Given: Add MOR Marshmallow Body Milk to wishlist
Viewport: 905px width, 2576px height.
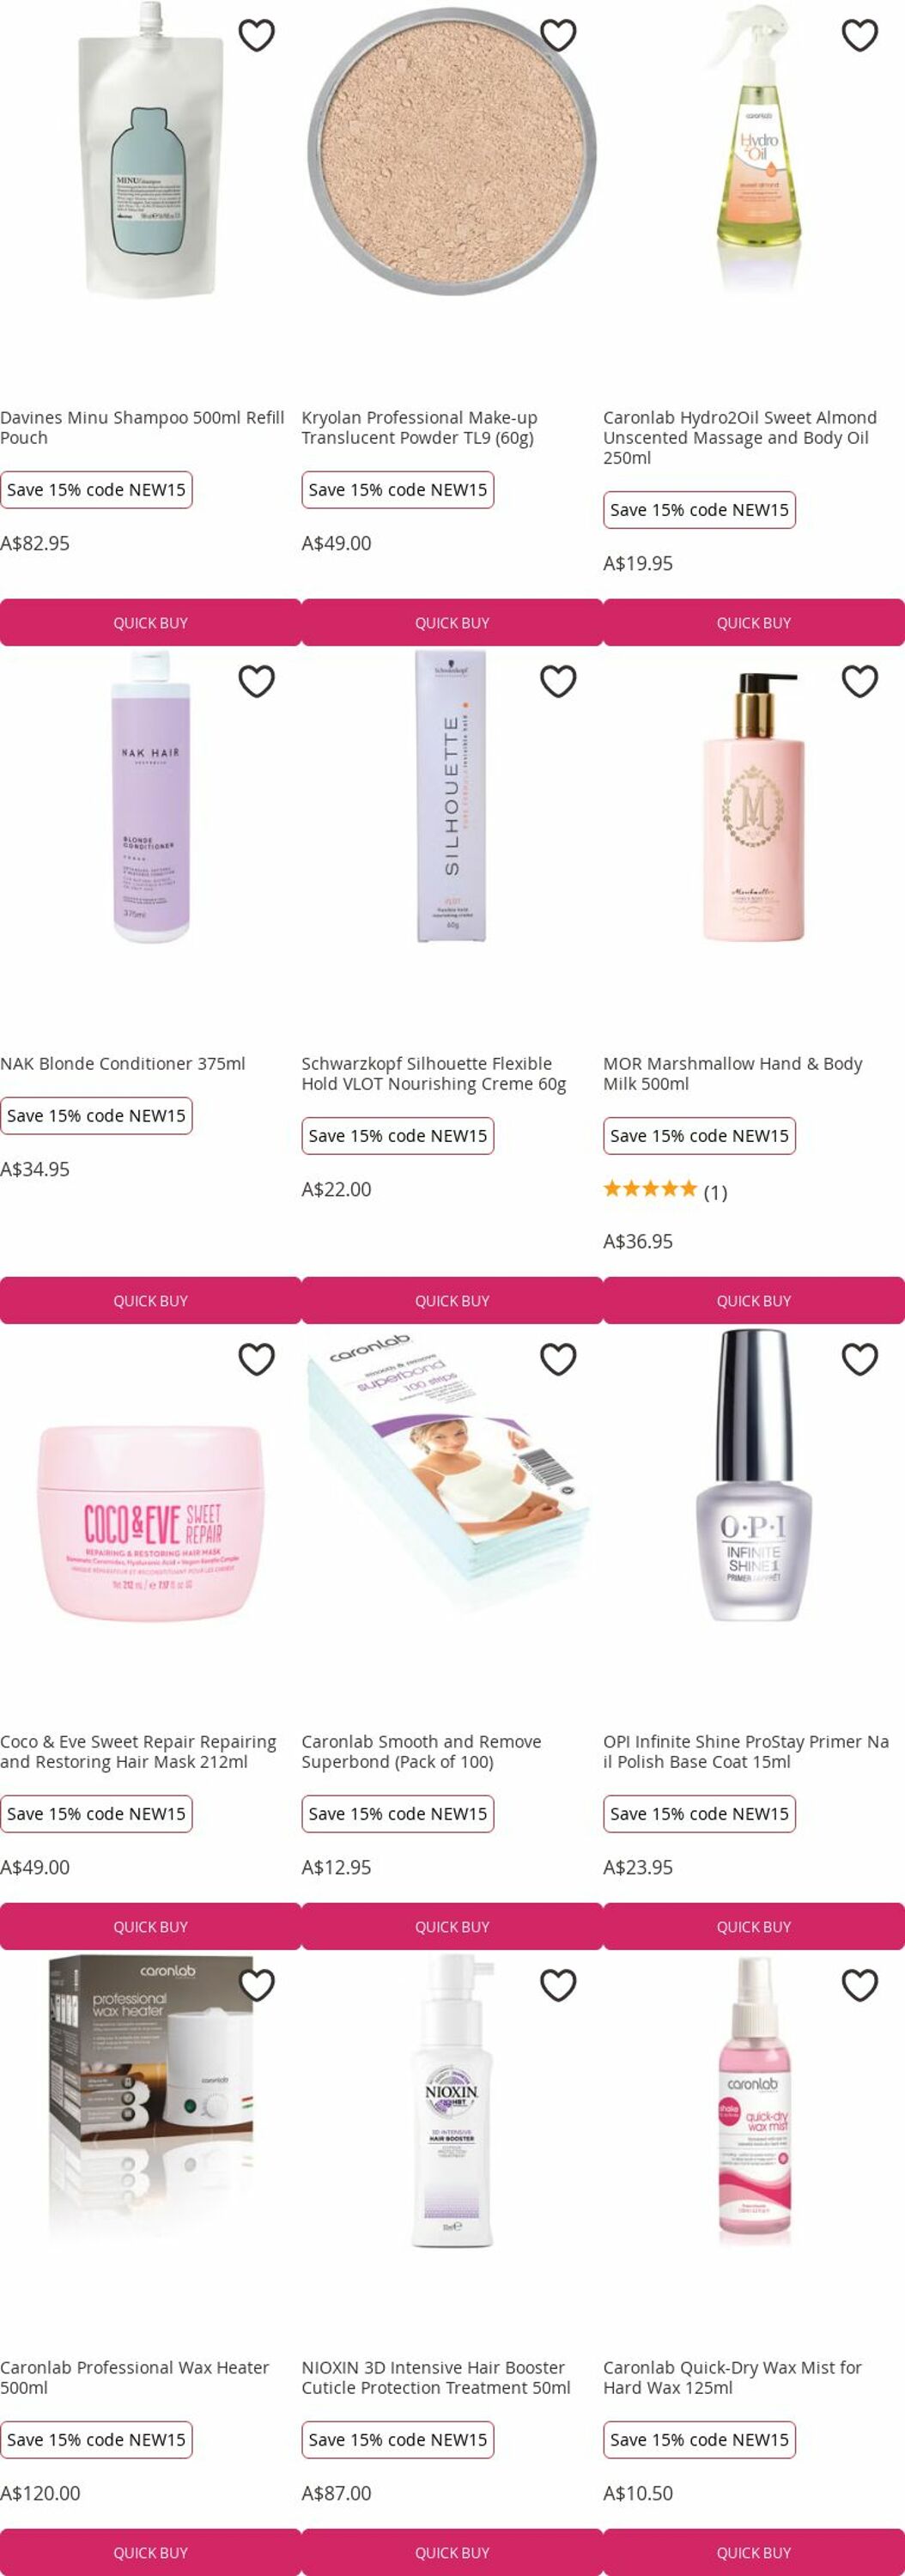Looking at the screenshot, I should pos(859,681).
